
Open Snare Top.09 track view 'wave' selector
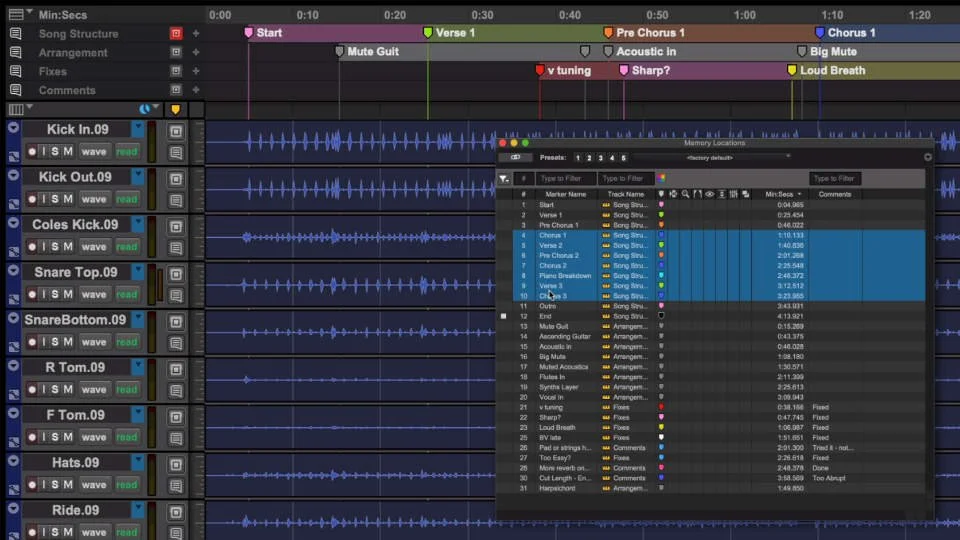click(x=94, y=294)
